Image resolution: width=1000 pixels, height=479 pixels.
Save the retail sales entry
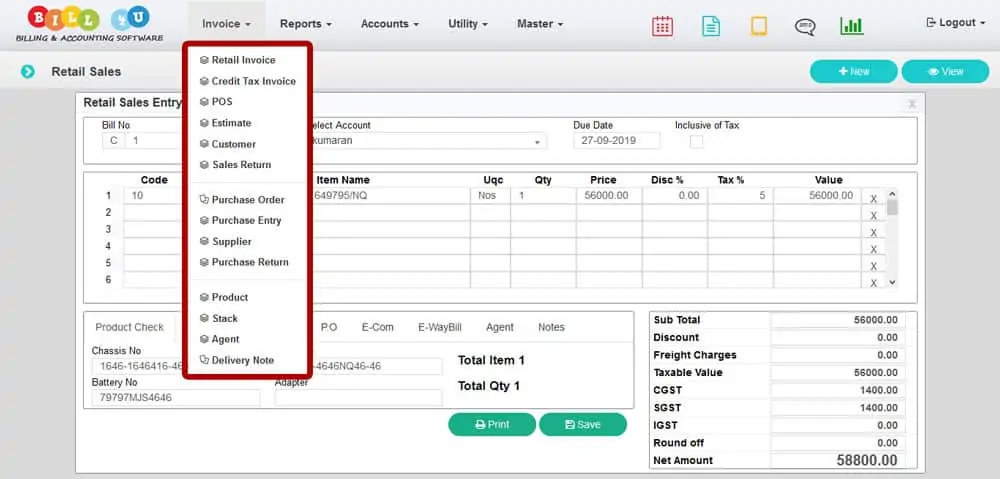582,424
